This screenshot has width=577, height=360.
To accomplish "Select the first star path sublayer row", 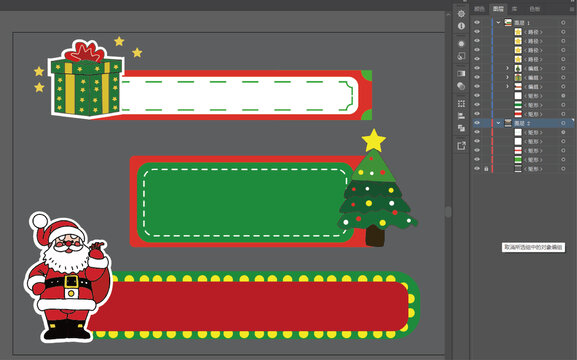I will tap(523, 32).
